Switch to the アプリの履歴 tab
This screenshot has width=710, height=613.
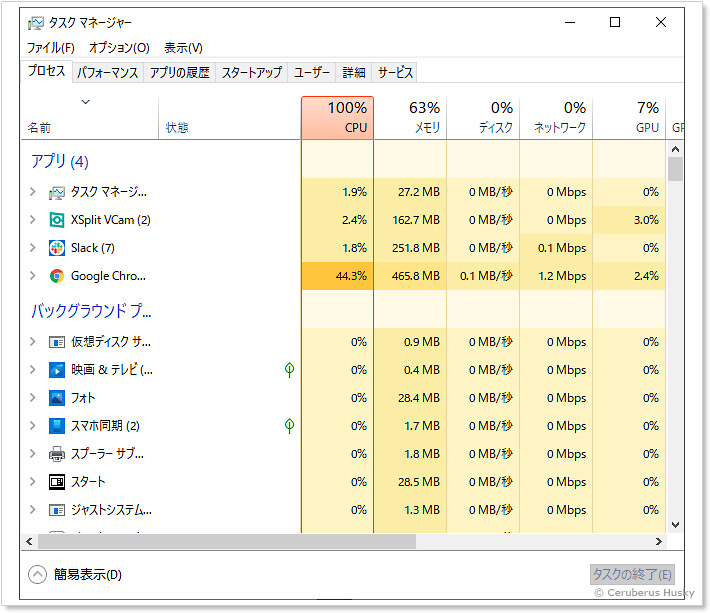(x=180, y=72)
